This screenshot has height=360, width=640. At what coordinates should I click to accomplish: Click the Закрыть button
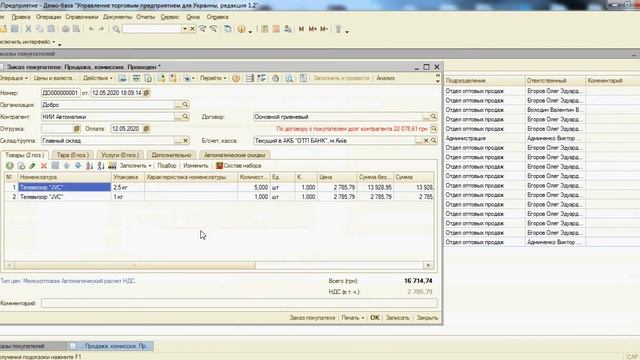[427, 318]
